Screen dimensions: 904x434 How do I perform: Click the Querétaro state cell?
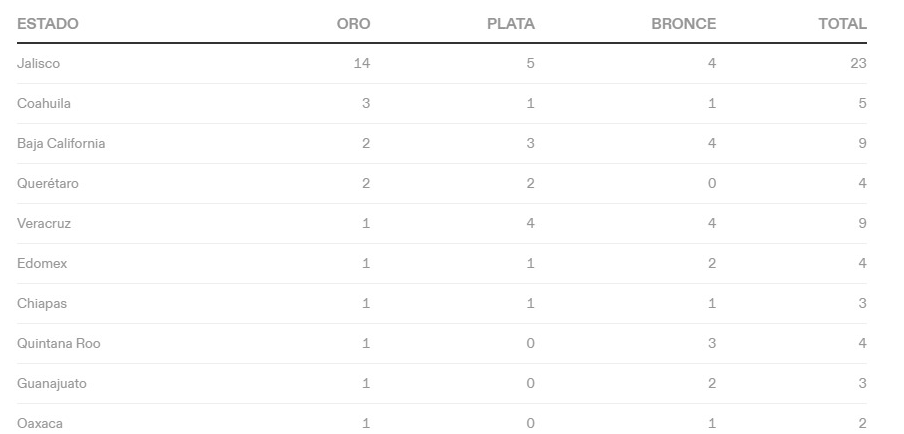pos(47,183)
